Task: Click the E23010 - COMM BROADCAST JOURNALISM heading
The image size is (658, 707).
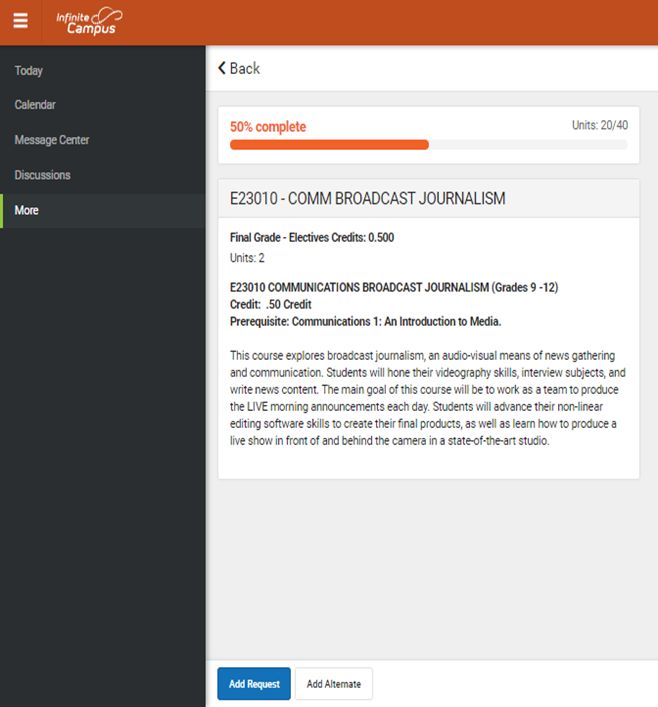Action: 368,198
